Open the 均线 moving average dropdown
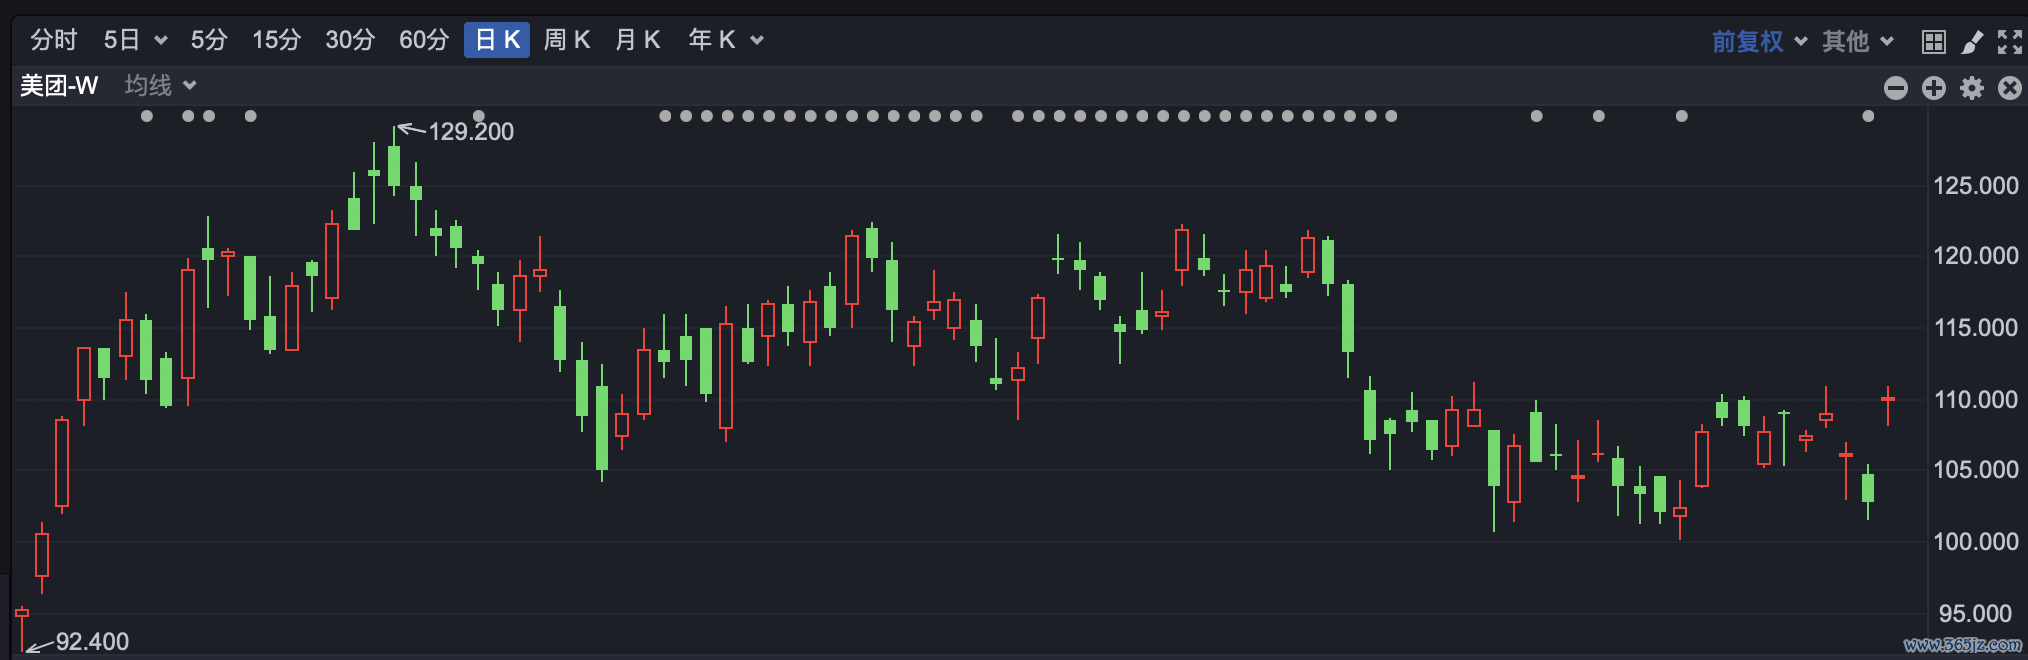Screen dimensions: 2028x660 click(x=160, y=86)
